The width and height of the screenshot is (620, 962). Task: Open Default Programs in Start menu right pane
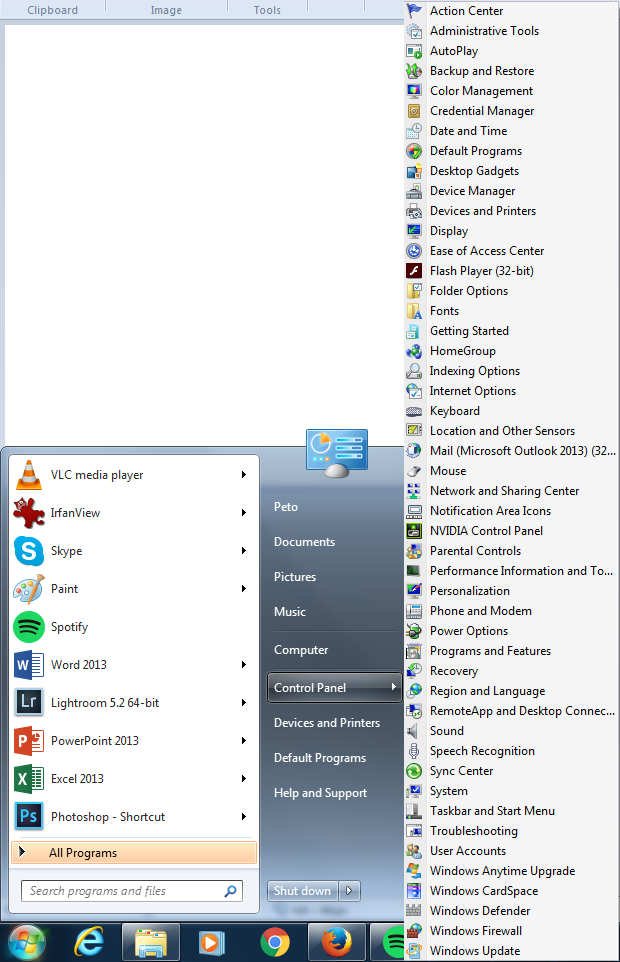(x=320, y=758)
